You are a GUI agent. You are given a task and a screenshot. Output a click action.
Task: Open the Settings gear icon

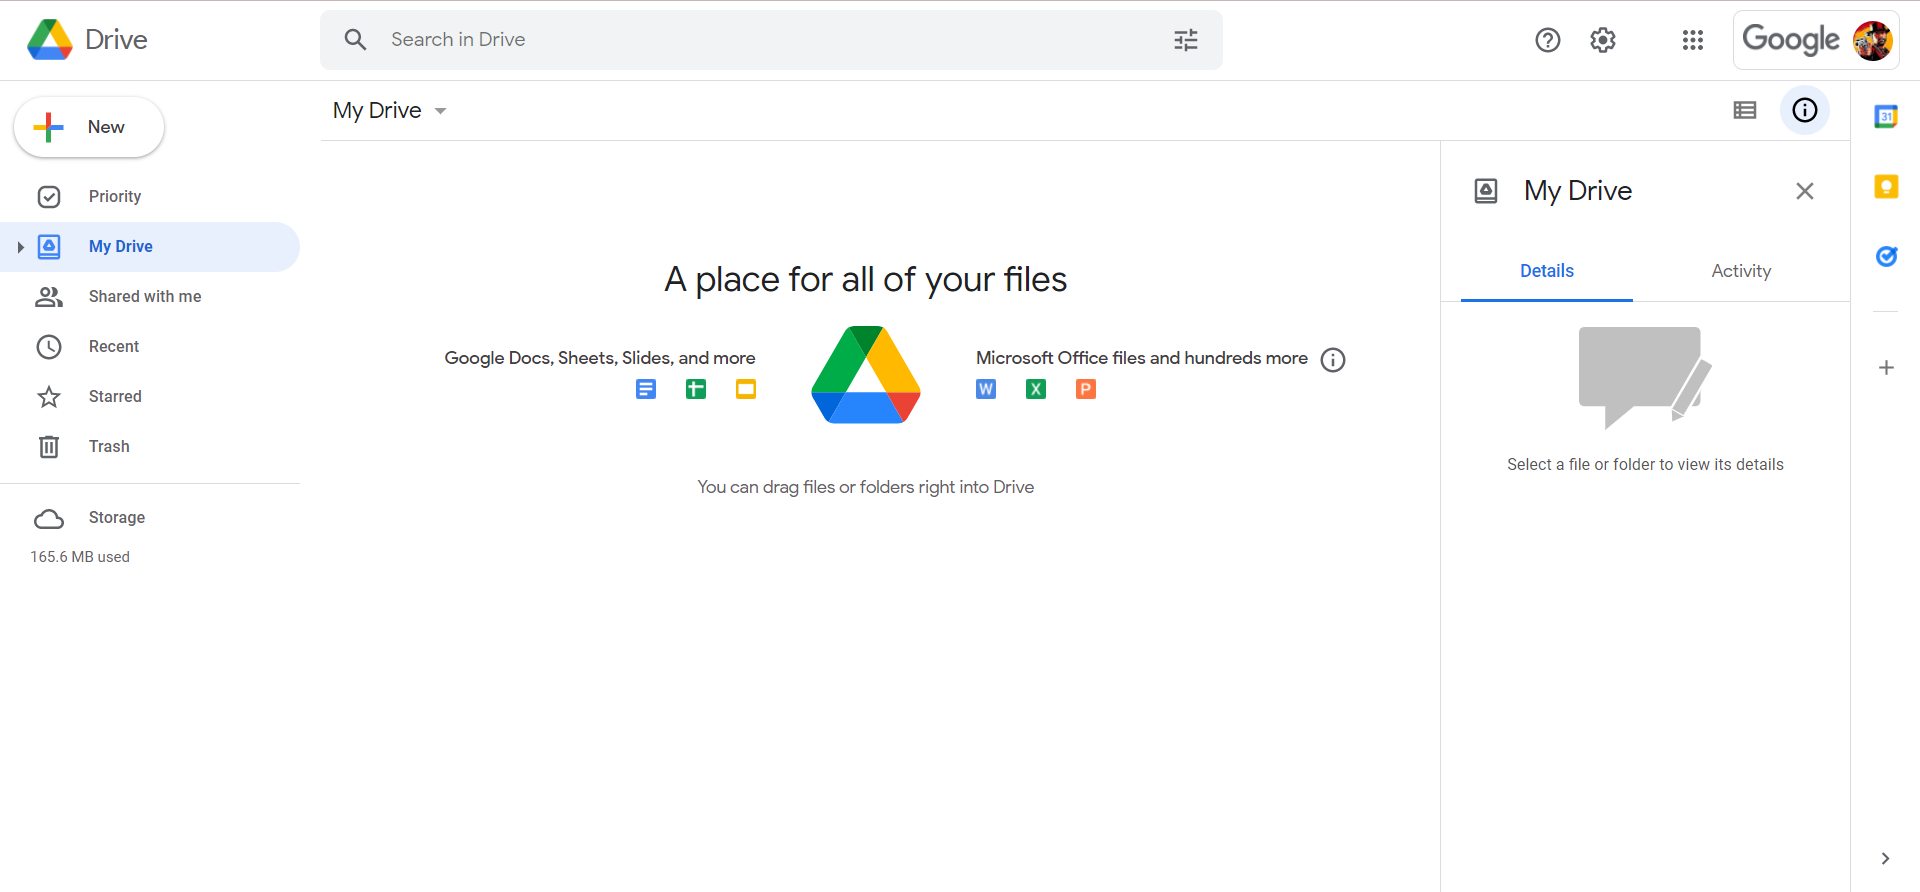coord(1603,40)
